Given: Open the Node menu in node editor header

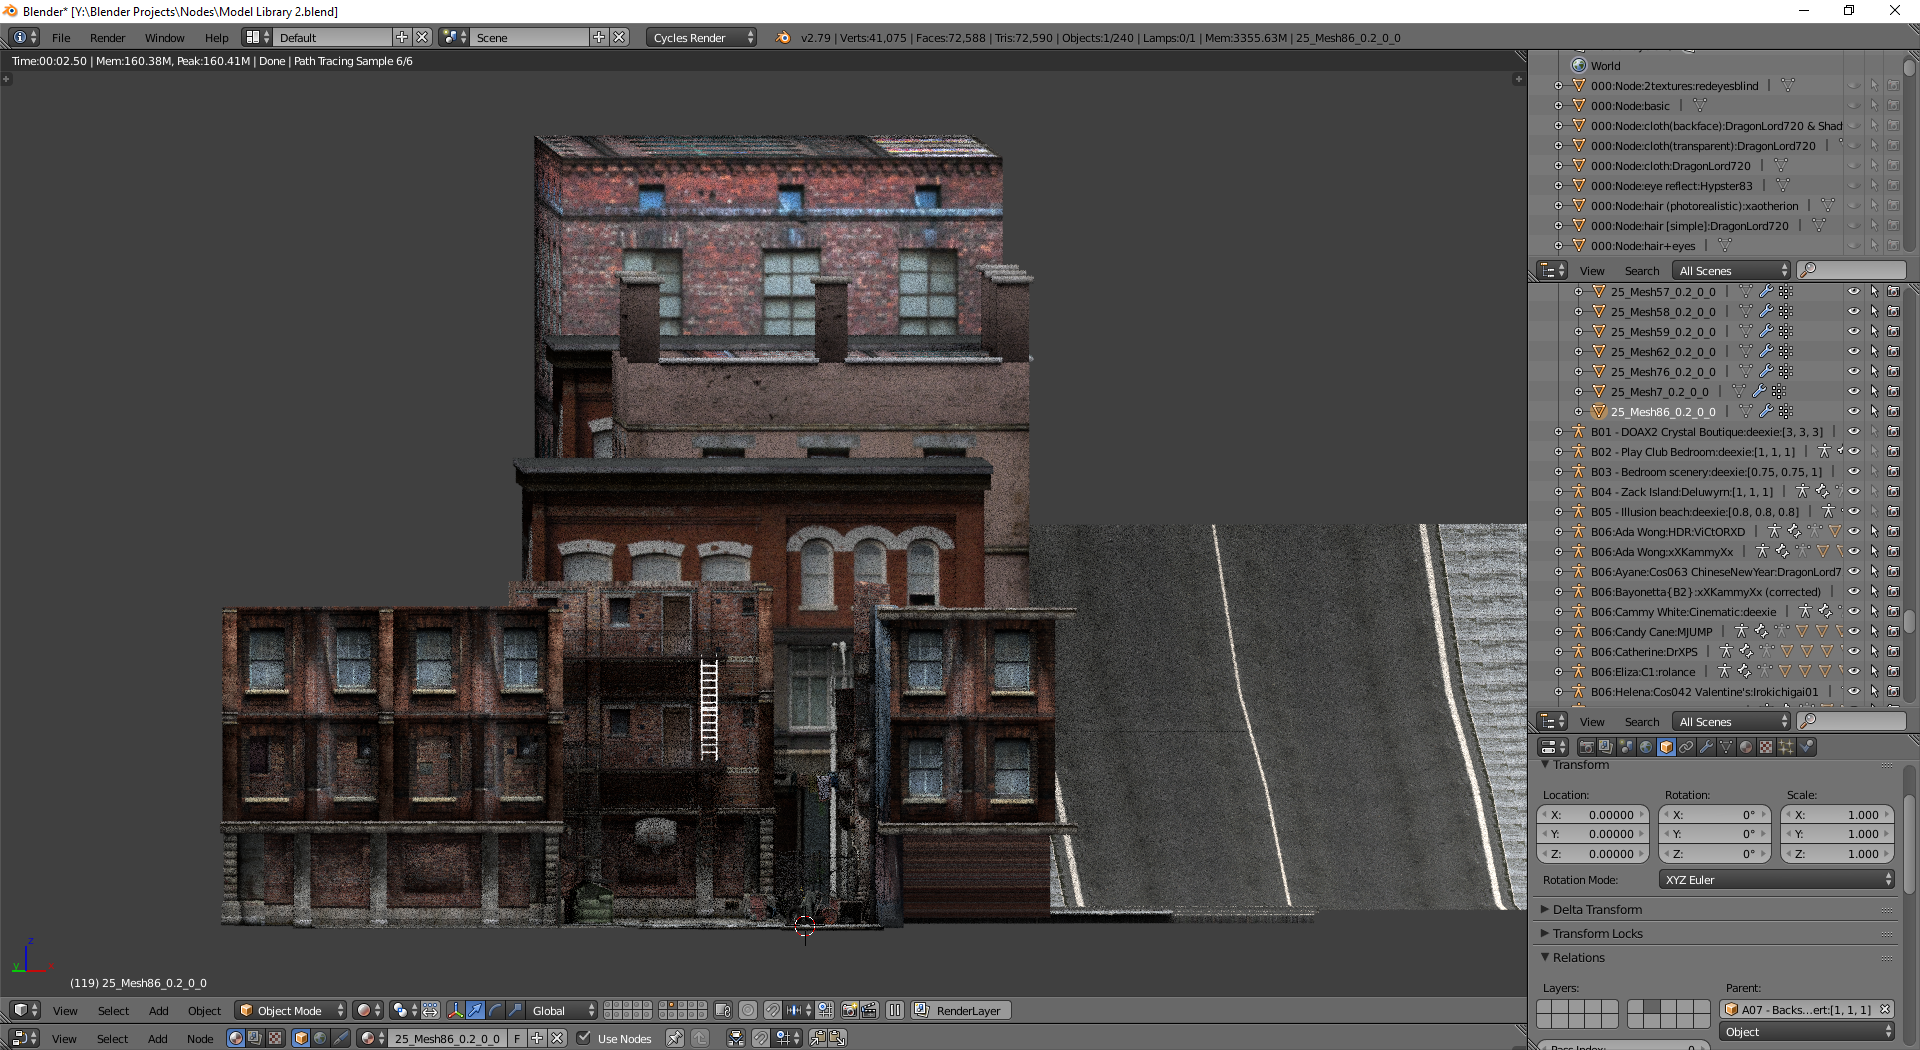Looking at the screenshot, I should coord(200,1039).
